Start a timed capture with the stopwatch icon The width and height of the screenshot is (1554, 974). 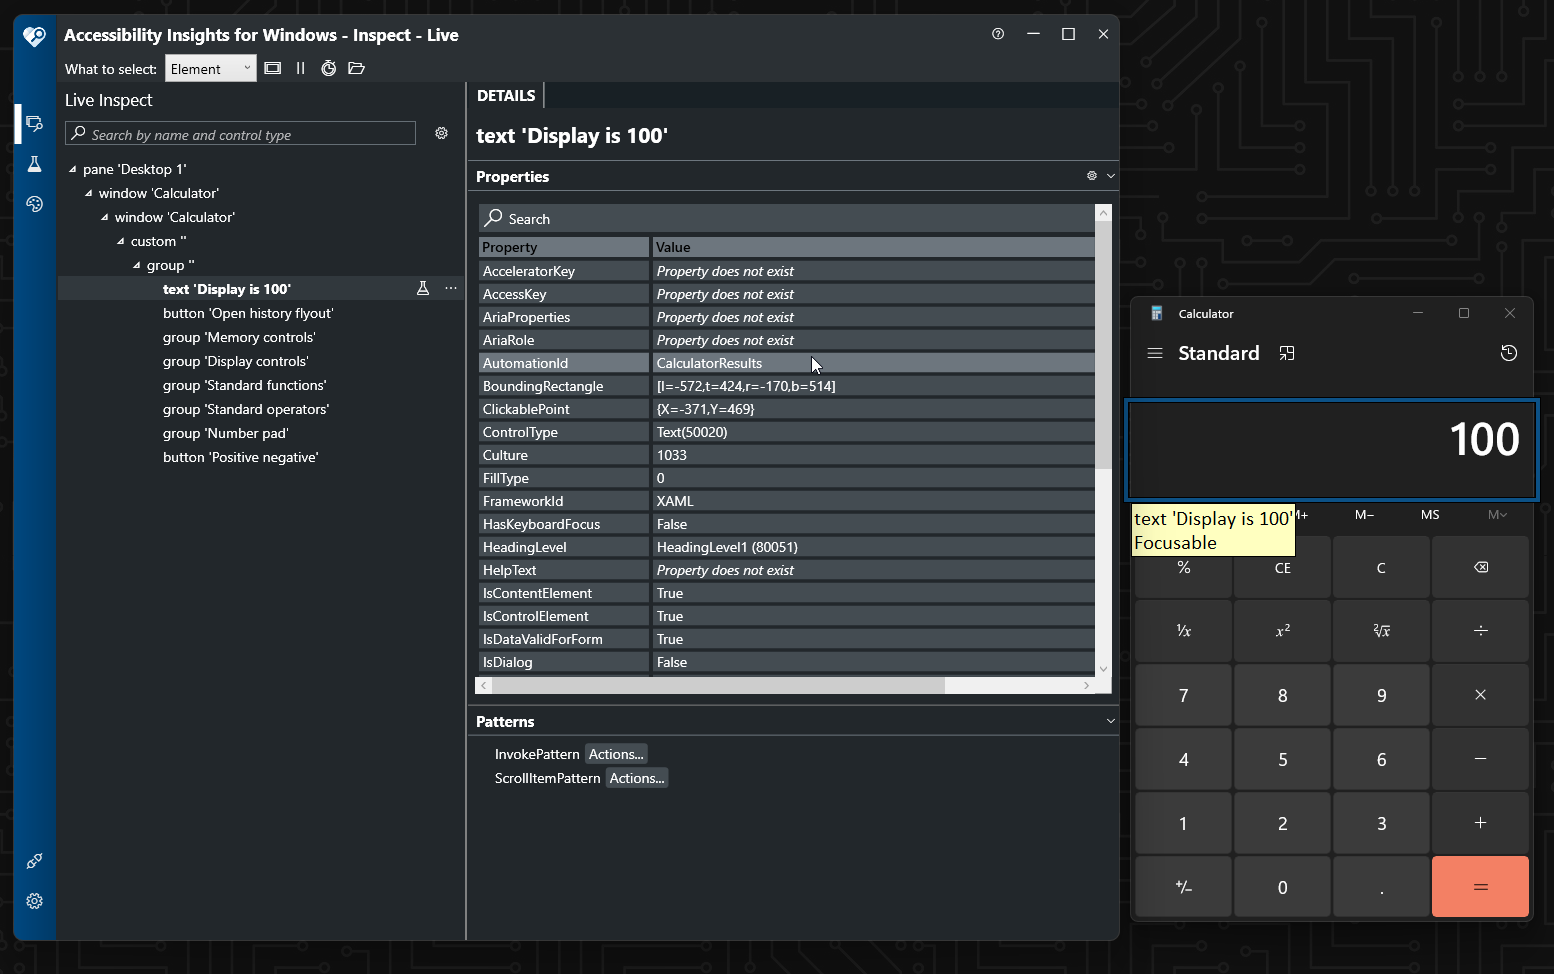[x=329, y=68]
